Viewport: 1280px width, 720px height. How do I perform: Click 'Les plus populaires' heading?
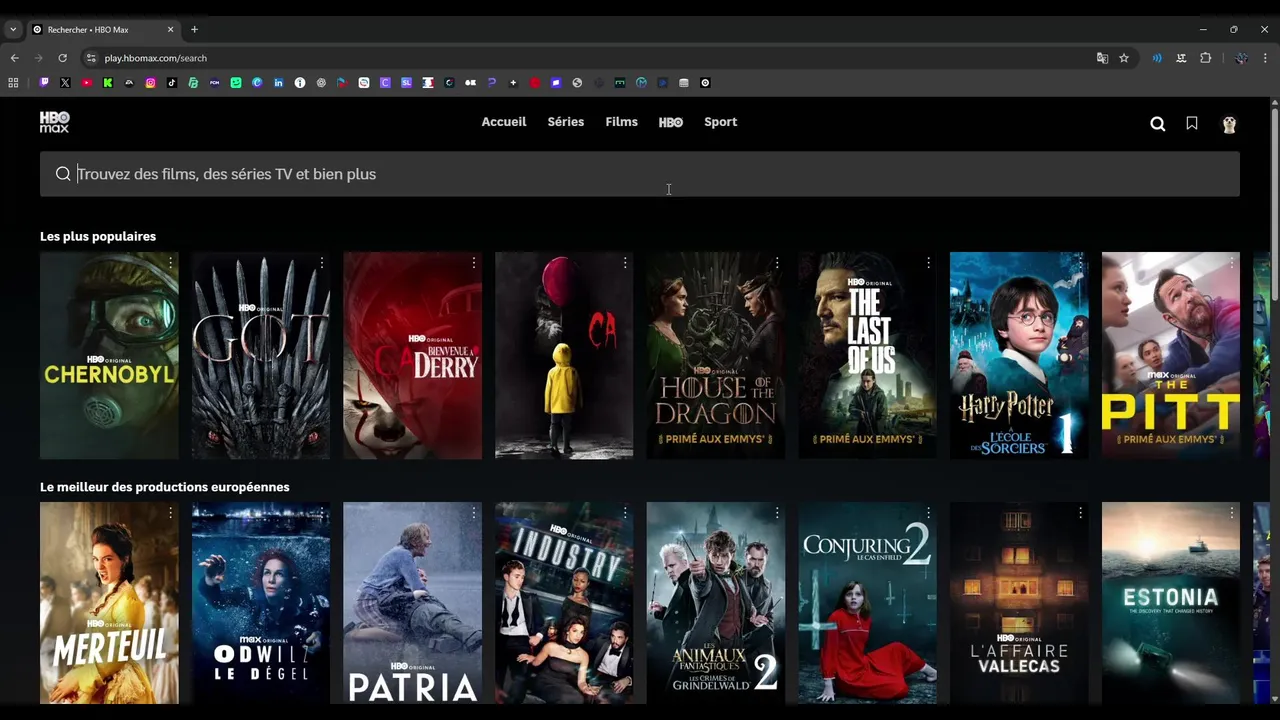click(98, 236)
